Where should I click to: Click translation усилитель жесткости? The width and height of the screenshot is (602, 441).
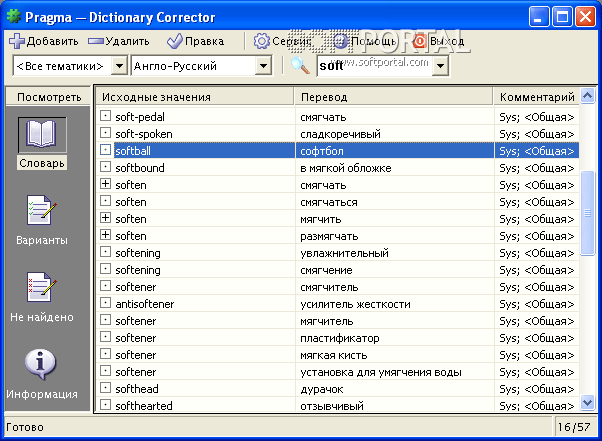tap(355, 304)
